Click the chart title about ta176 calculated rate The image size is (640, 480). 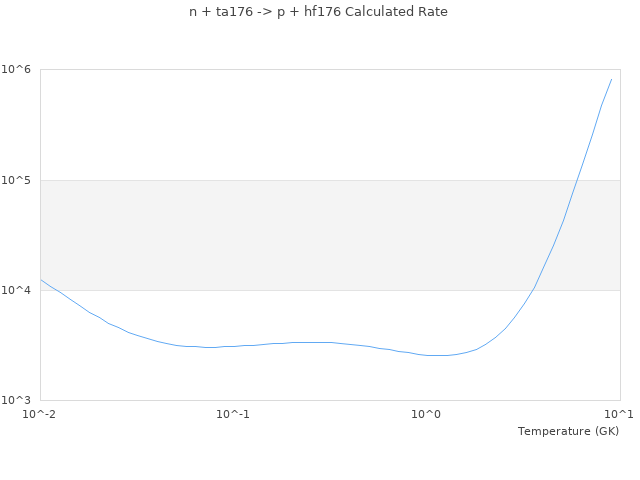click(x=318, y=12)
